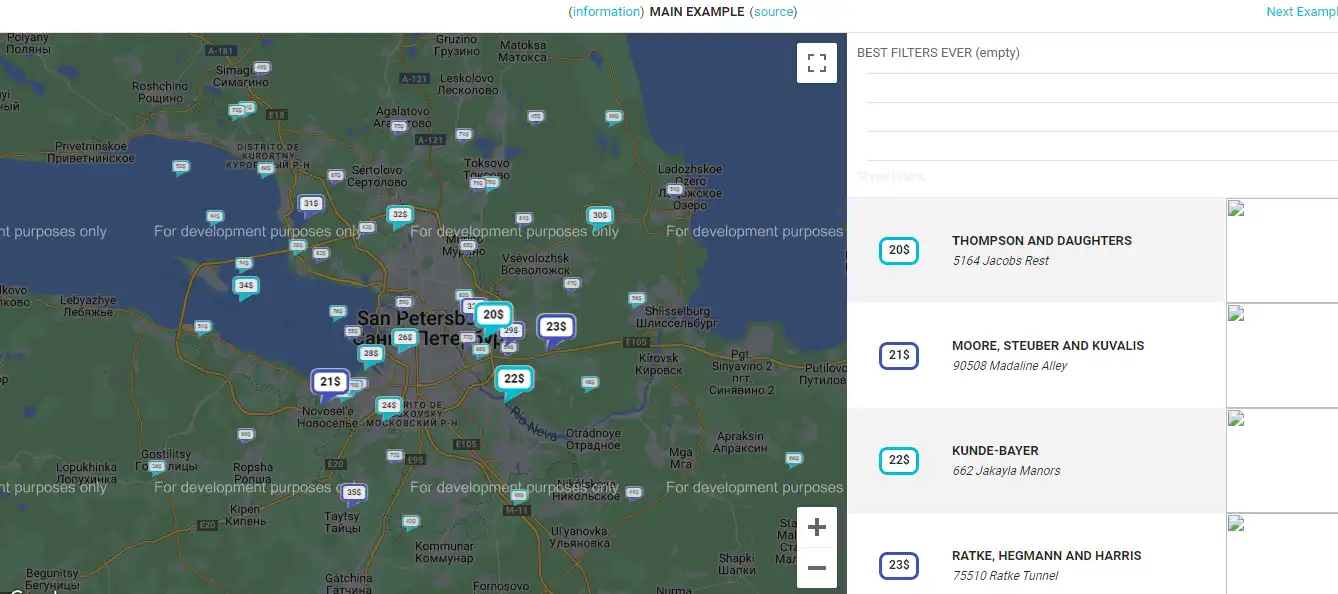Select the 23$ price marker on the map
Image resolution: width=1338 pixels, height=594 pixels.
coord(556,326)
